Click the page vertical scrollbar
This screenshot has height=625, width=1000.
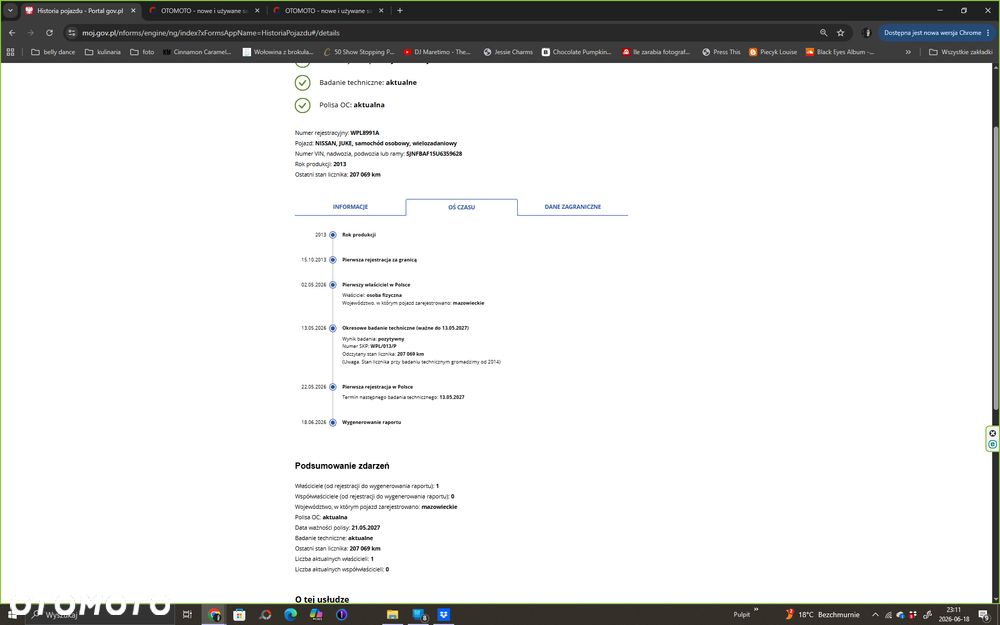click(x=996, y=268)
